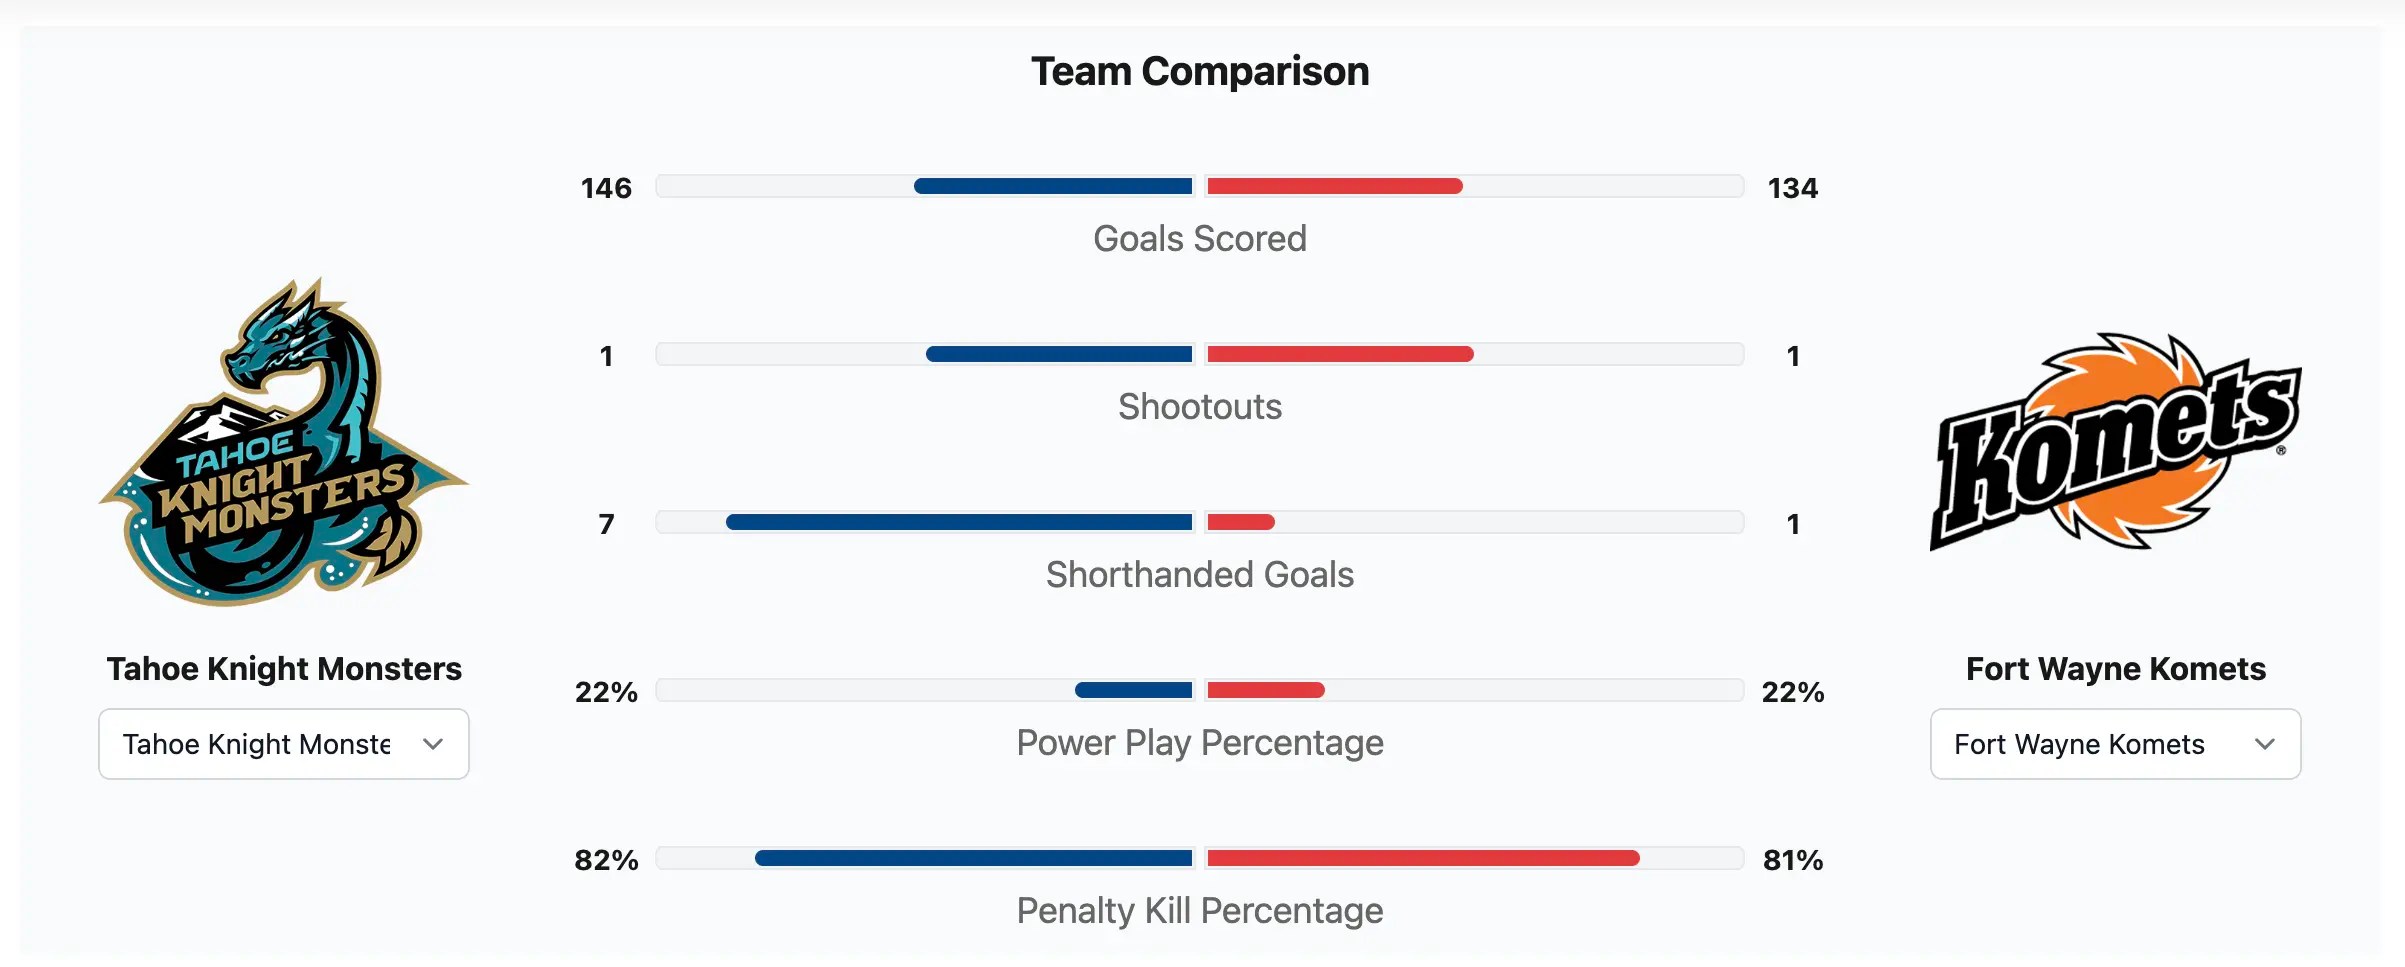Click the blue Penalty Kill Percentage bar

click(x=974, y=858)
